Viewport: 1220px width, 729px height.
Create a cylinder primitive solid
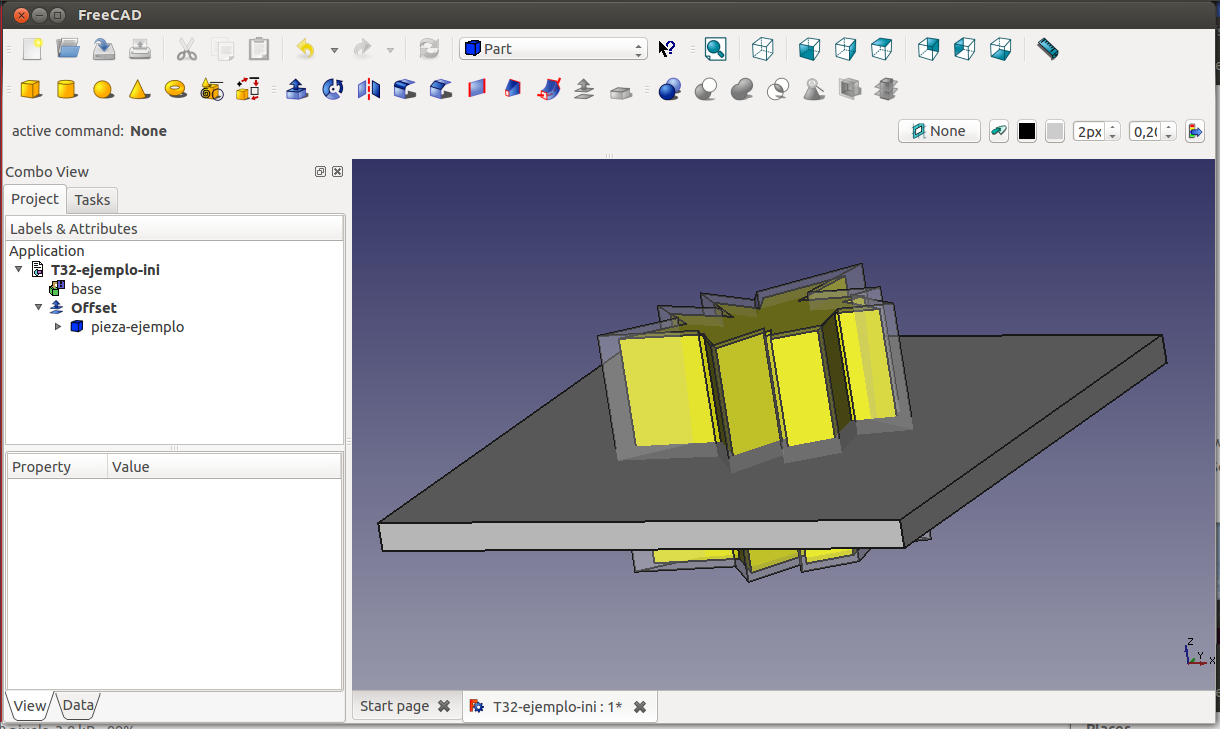tap(67, 90)
